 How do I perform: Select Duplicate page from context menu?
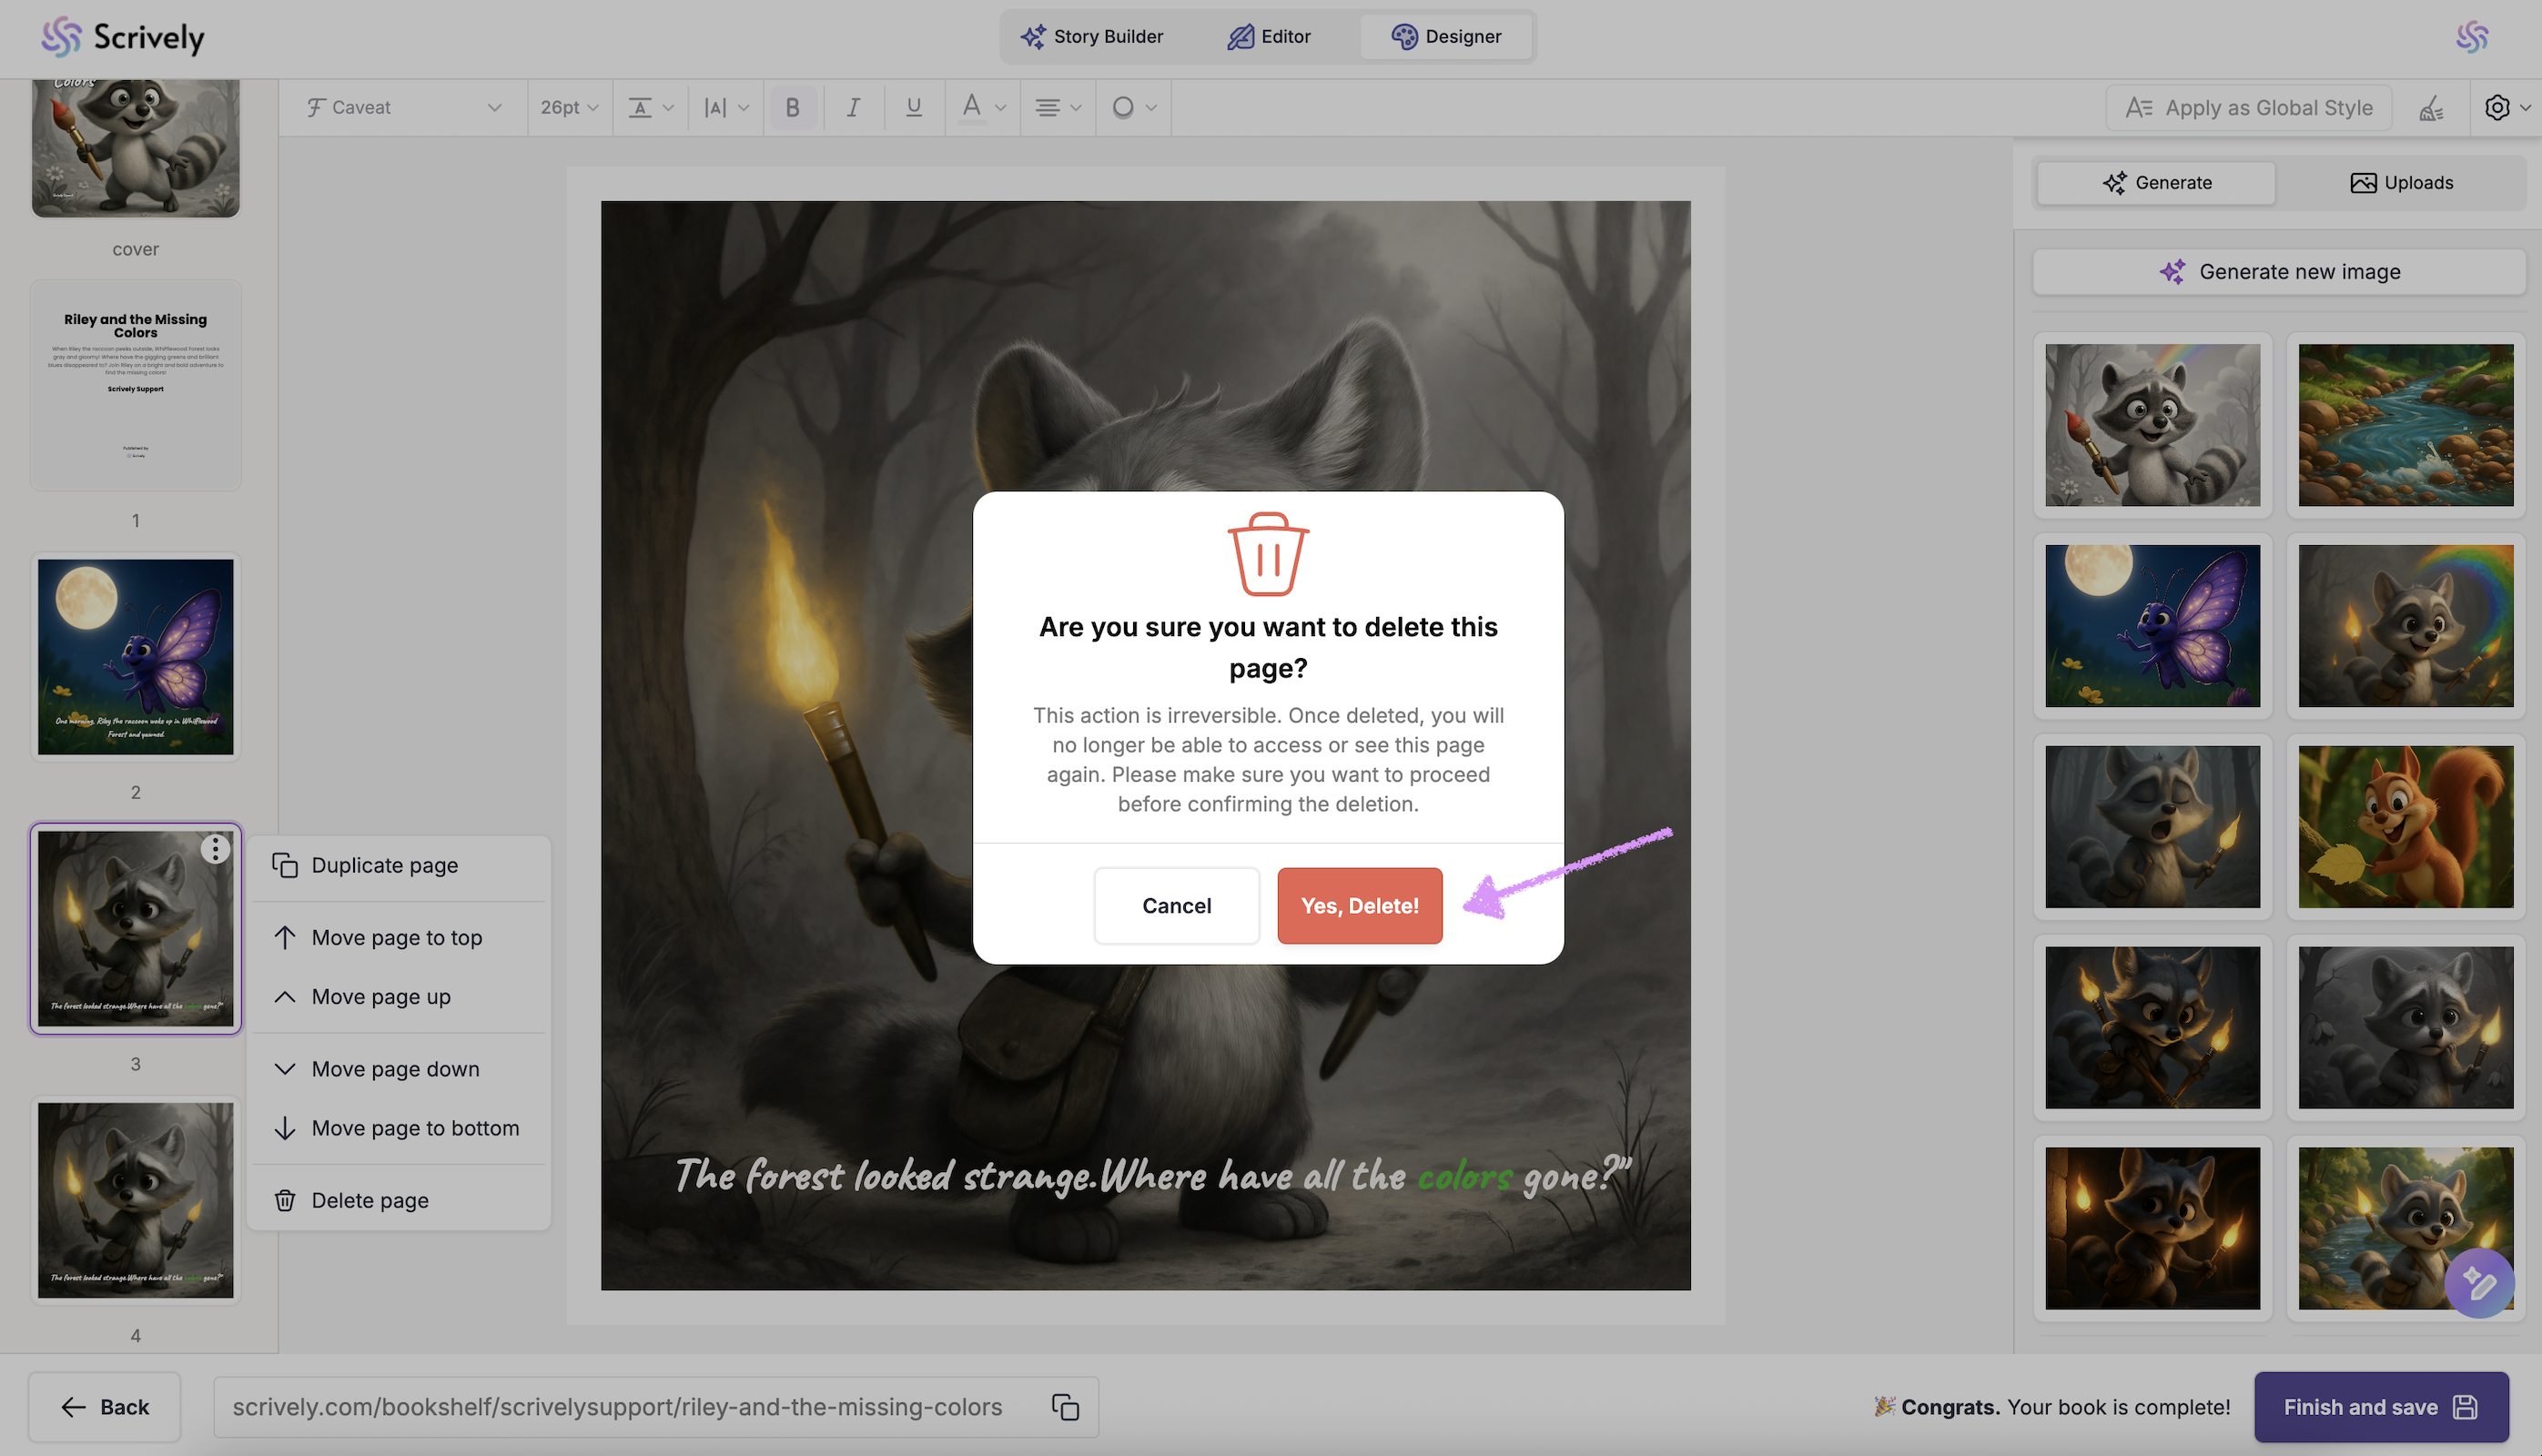point(384,865)
